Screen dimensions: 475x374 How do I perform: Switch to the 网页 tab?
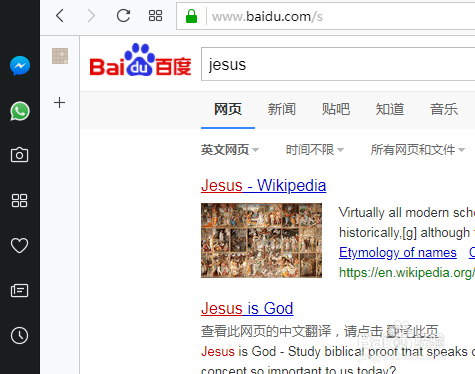[x=228, y=109]
